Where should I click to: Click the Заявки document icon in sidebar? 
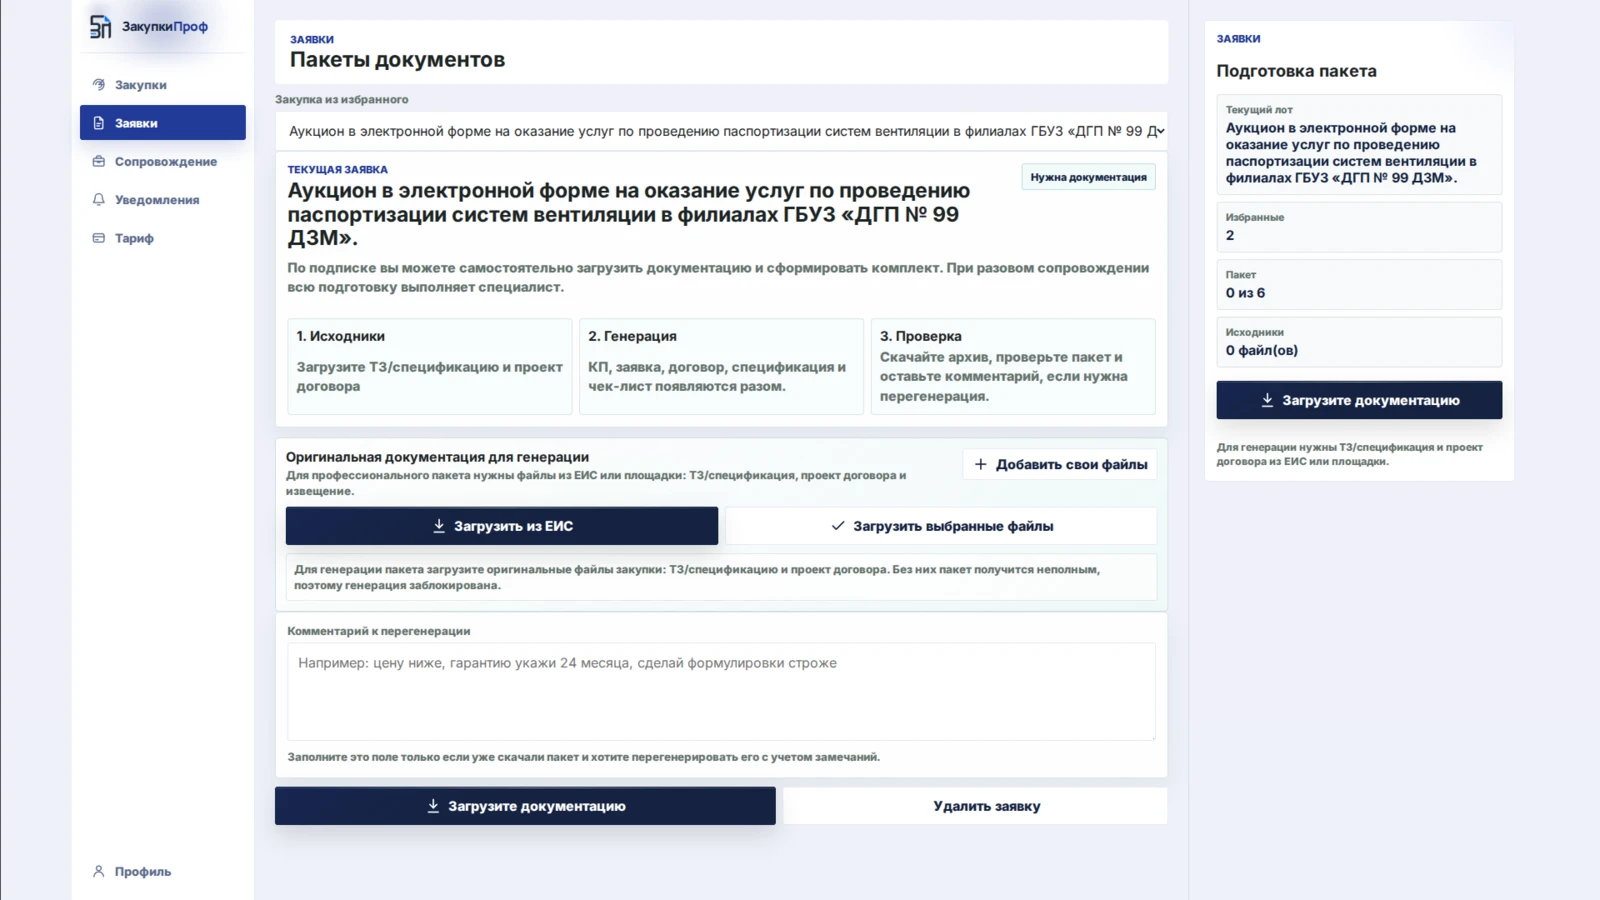[x=98, y=123]
